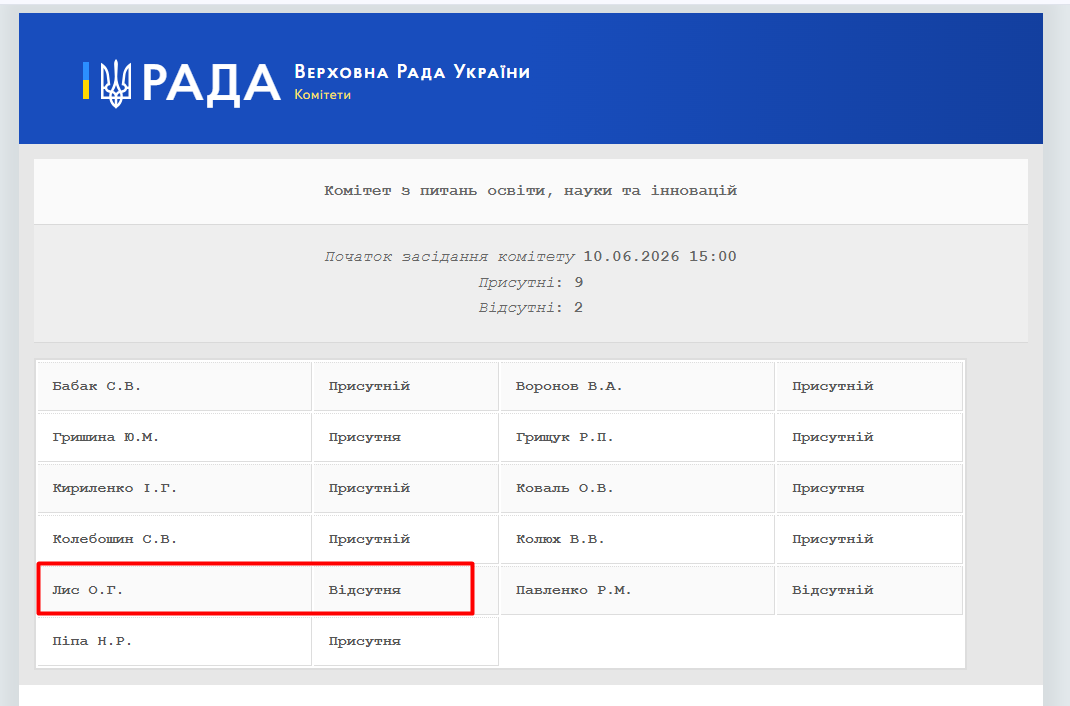
Task: Select committee title Комітет з питань освіти
Action: tap(530, 191)
